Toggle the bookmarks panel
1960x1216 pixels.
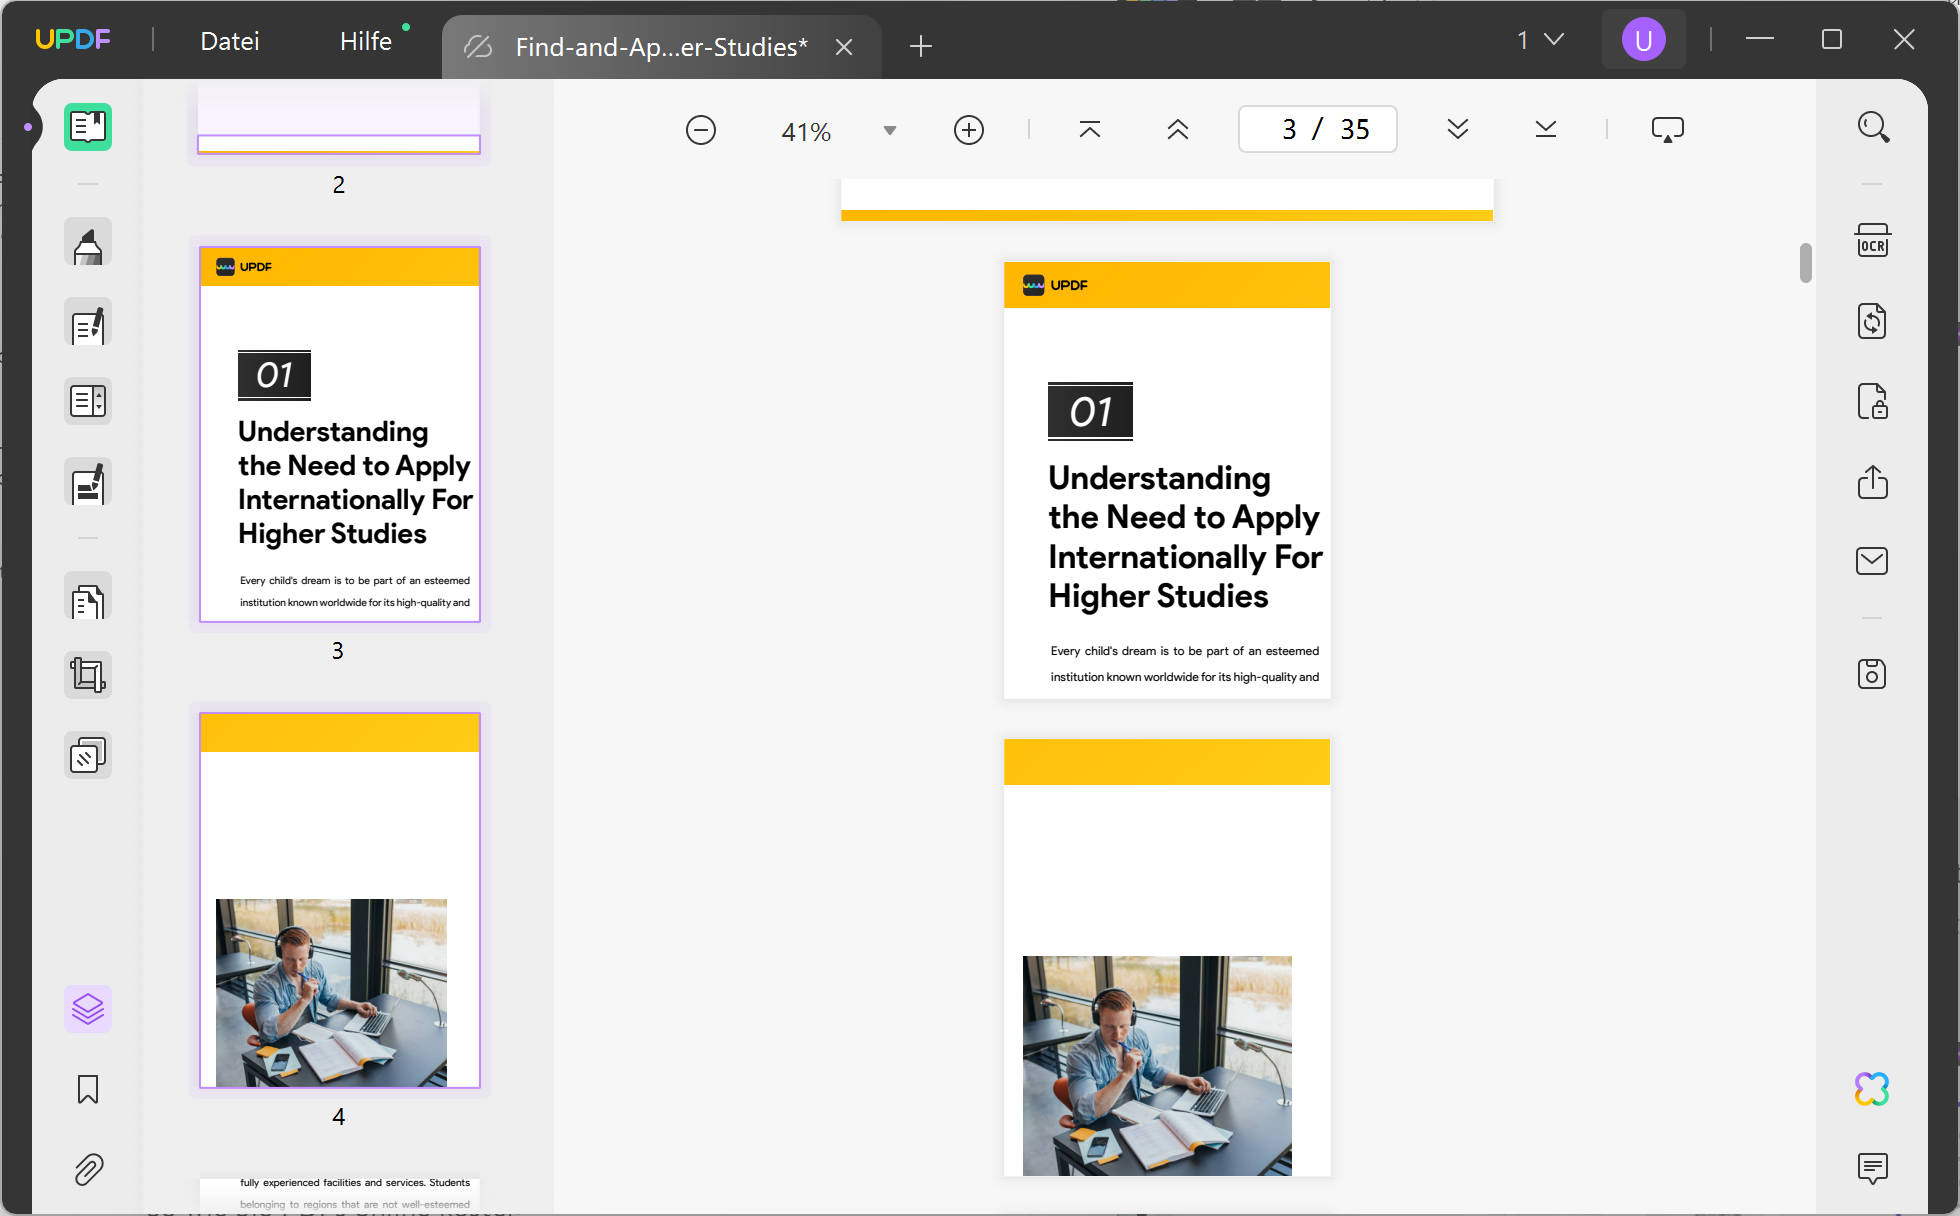[x=88, y=1089]
